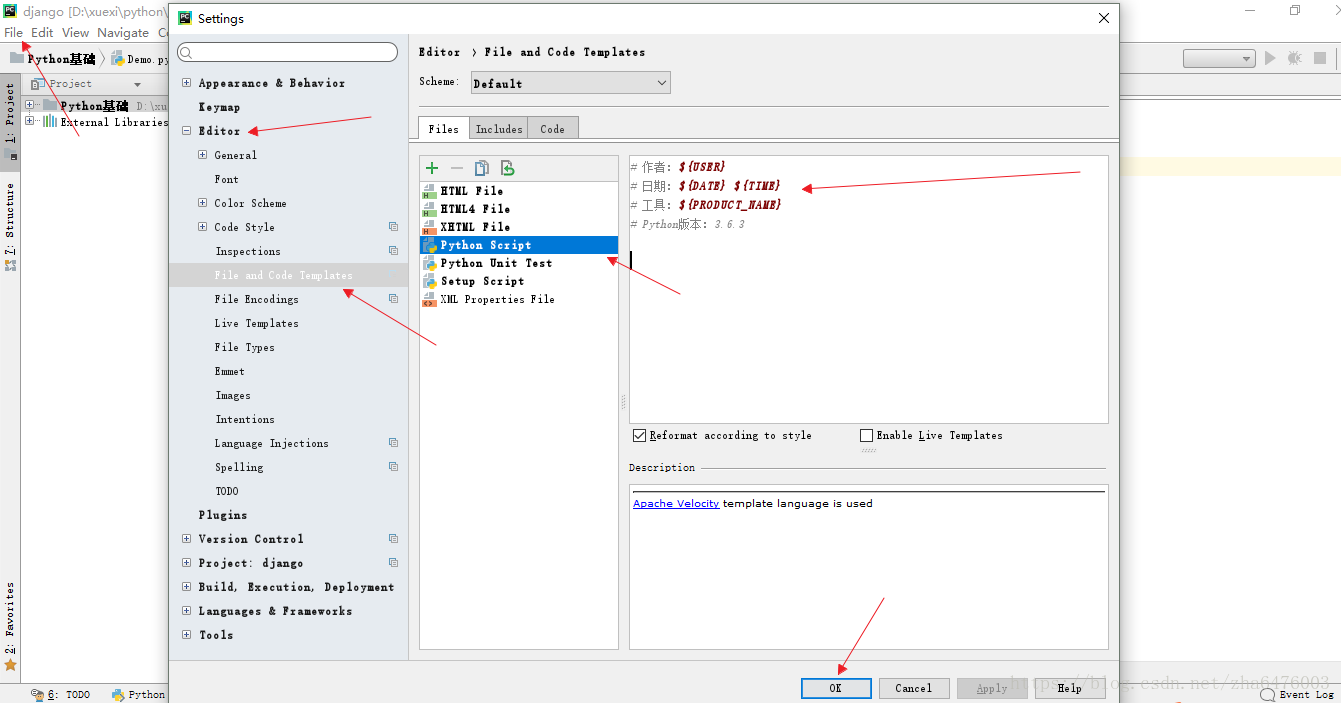
Task: Toggle Reformat according to style checkbox
Action: pos(639,436)
